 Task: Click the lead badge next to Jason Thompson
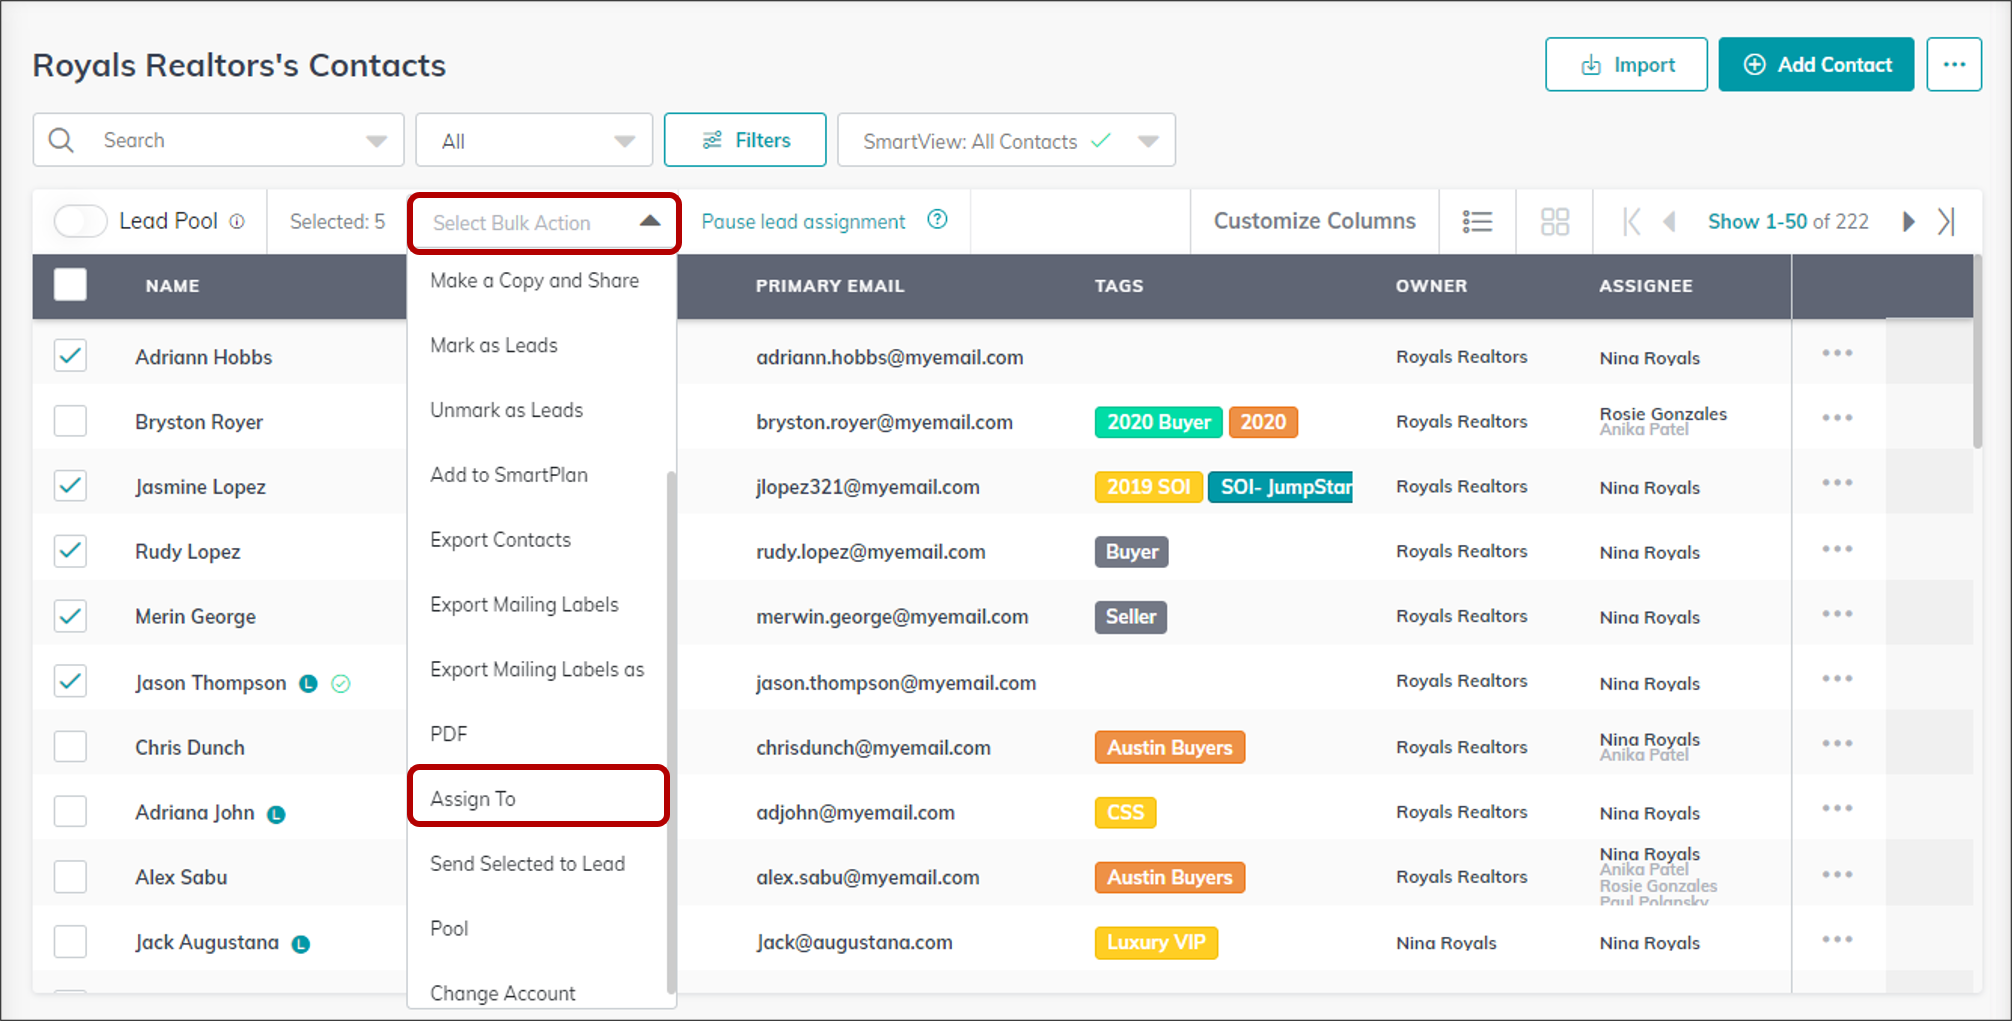(309, 684)
